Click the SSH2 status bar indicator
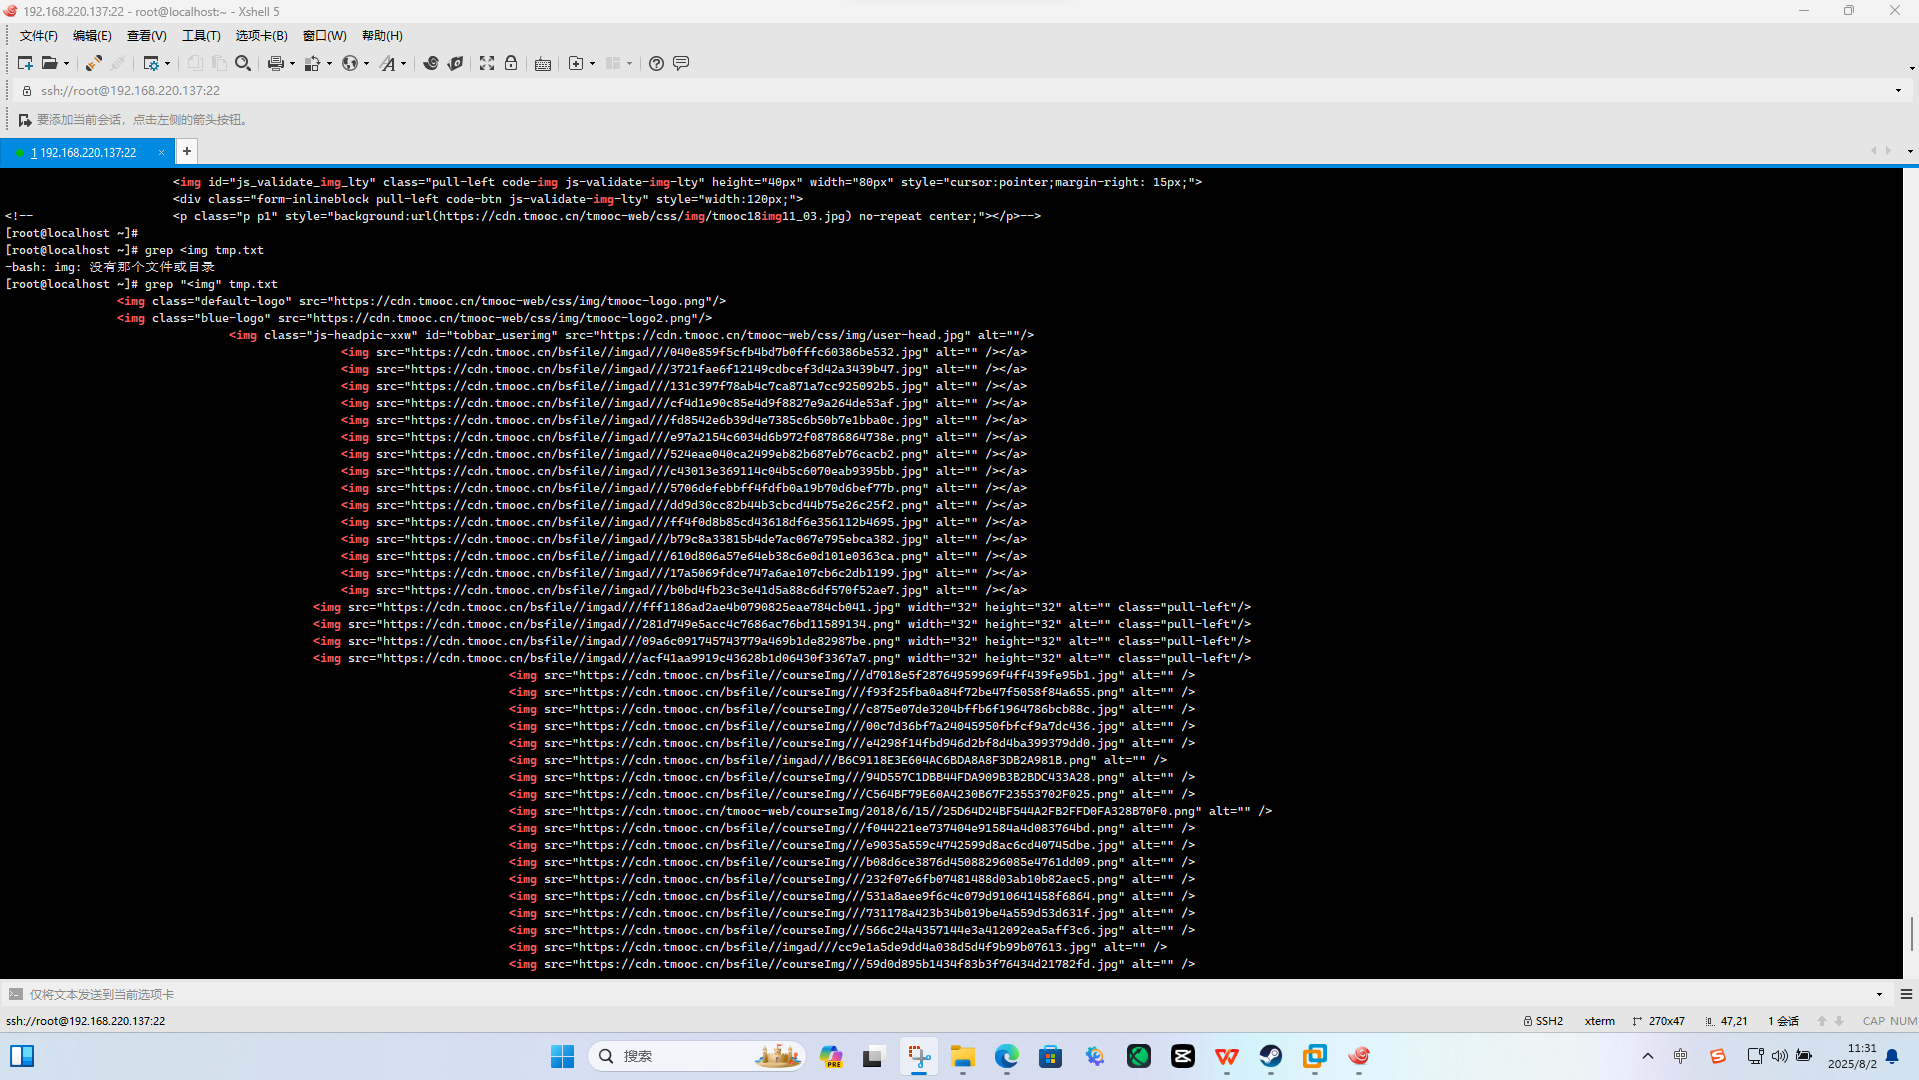 coord(1543,1021)
